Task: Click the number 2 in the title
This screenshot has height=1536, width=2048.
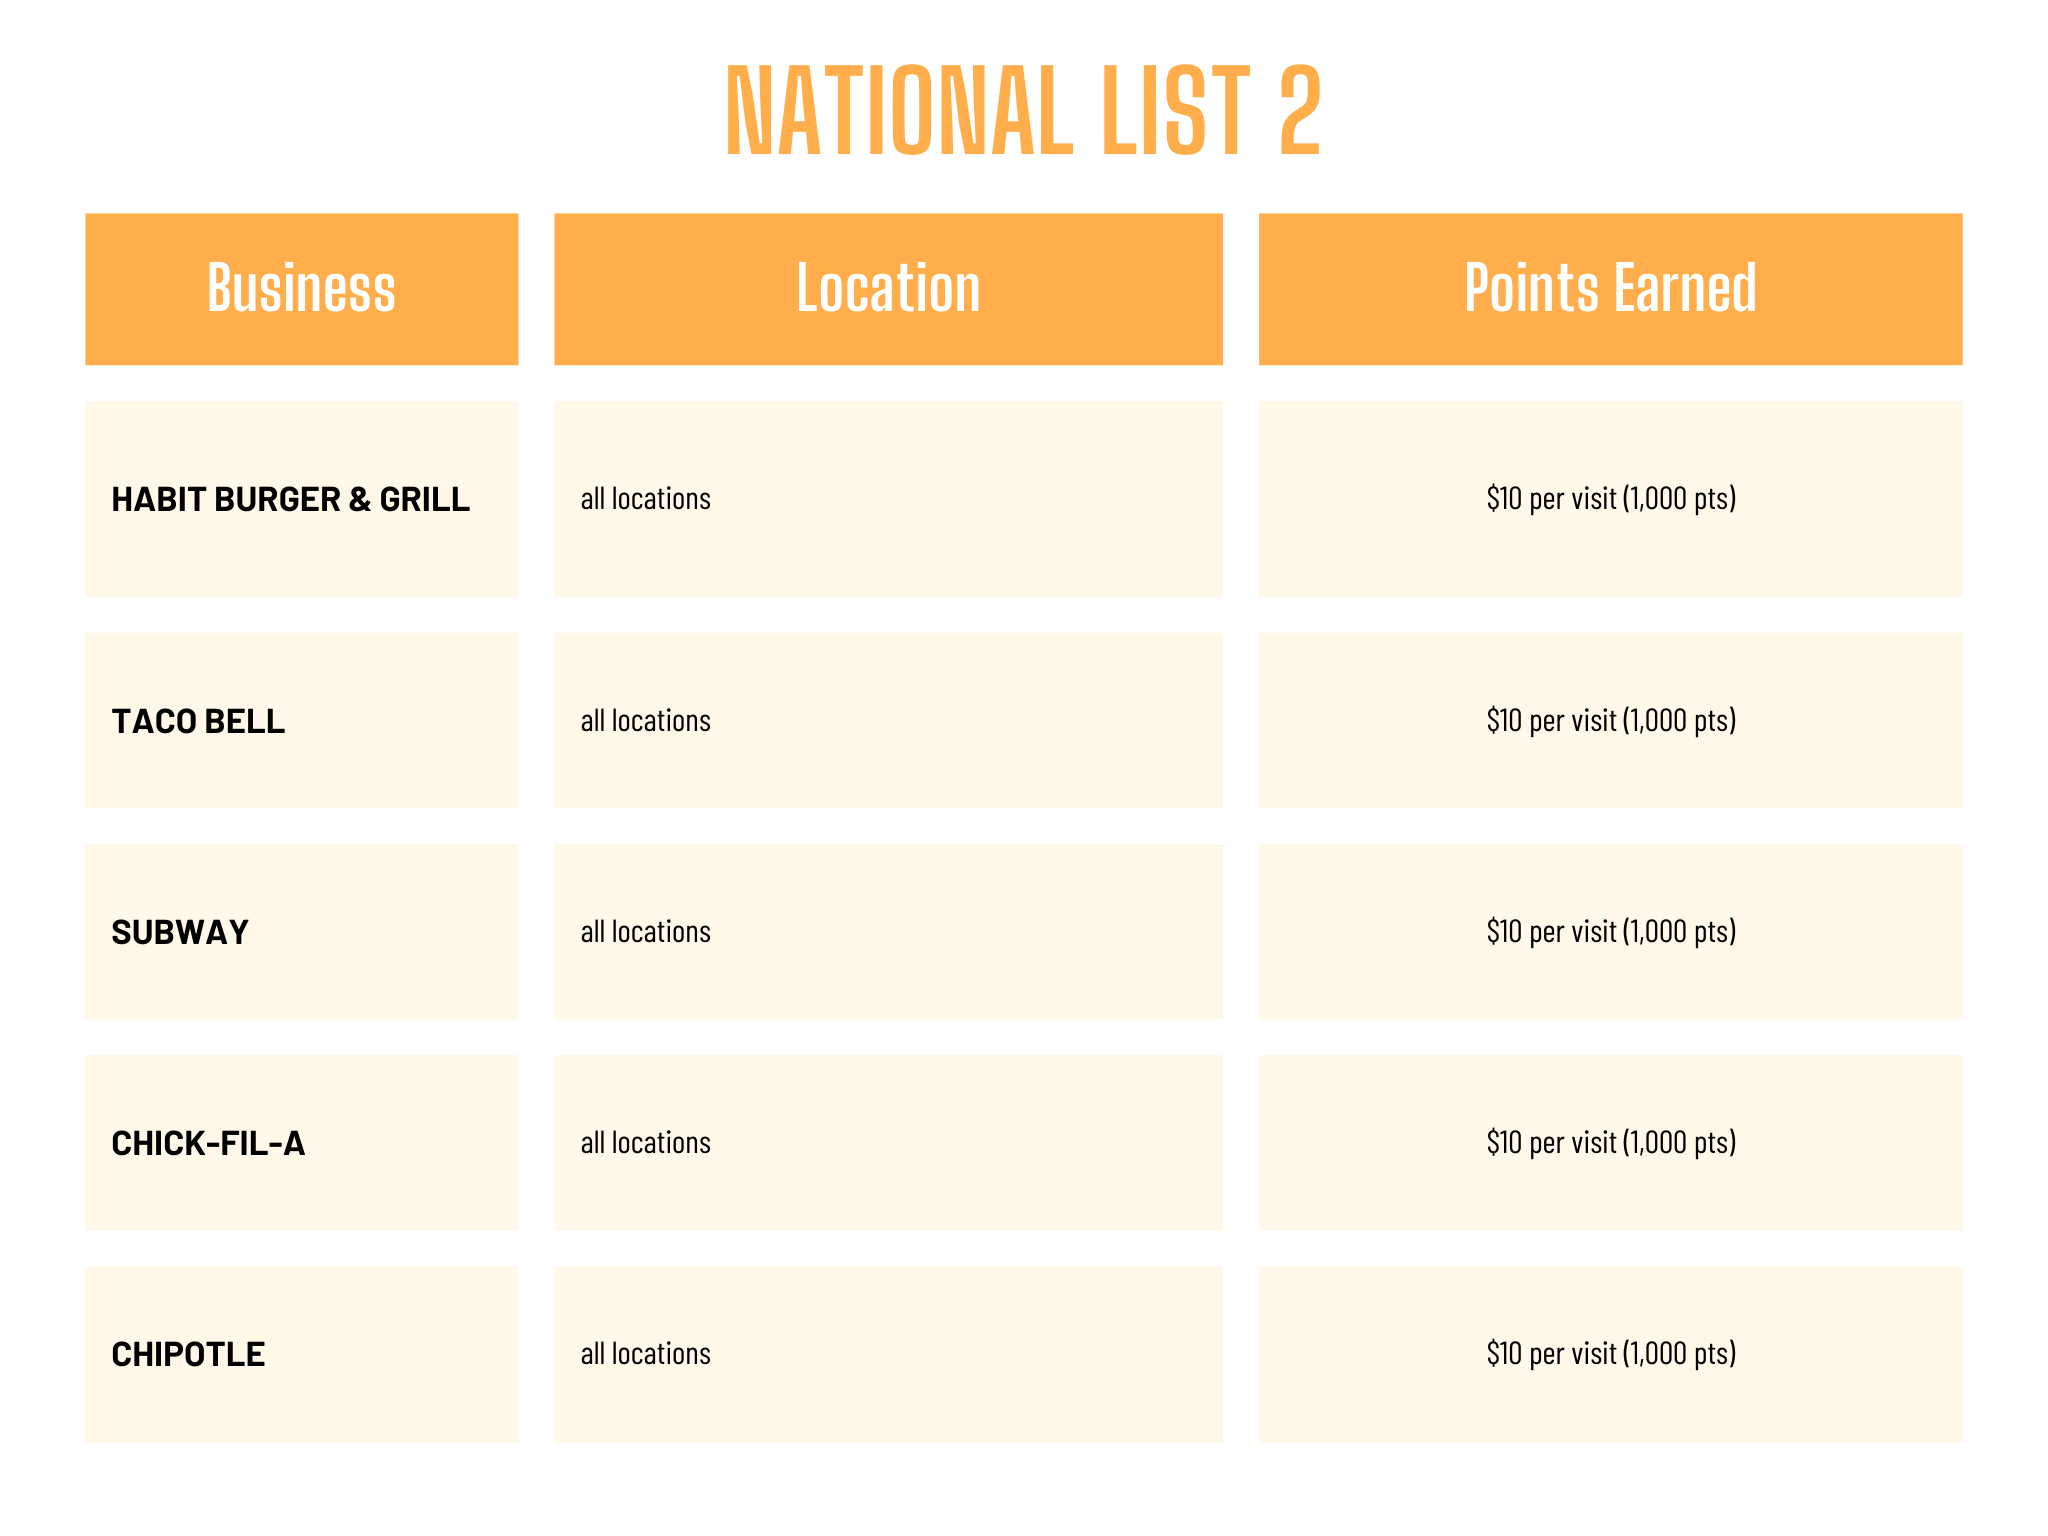Action: point(1300,110)
